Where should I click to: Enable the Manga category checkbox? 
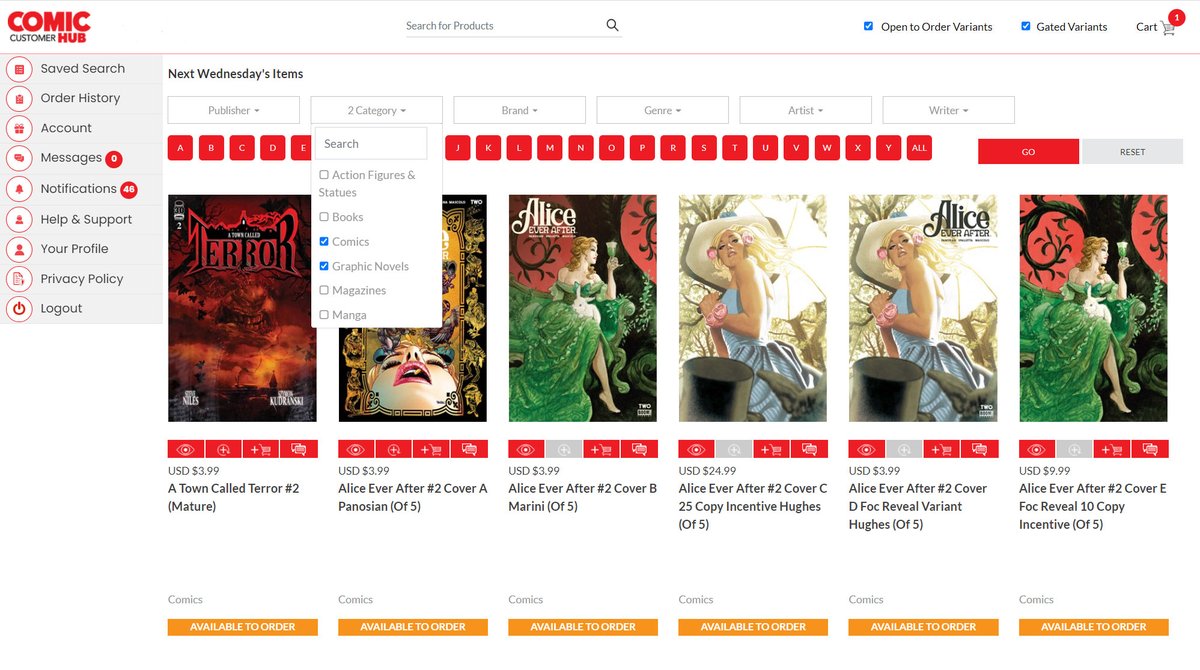324,314
